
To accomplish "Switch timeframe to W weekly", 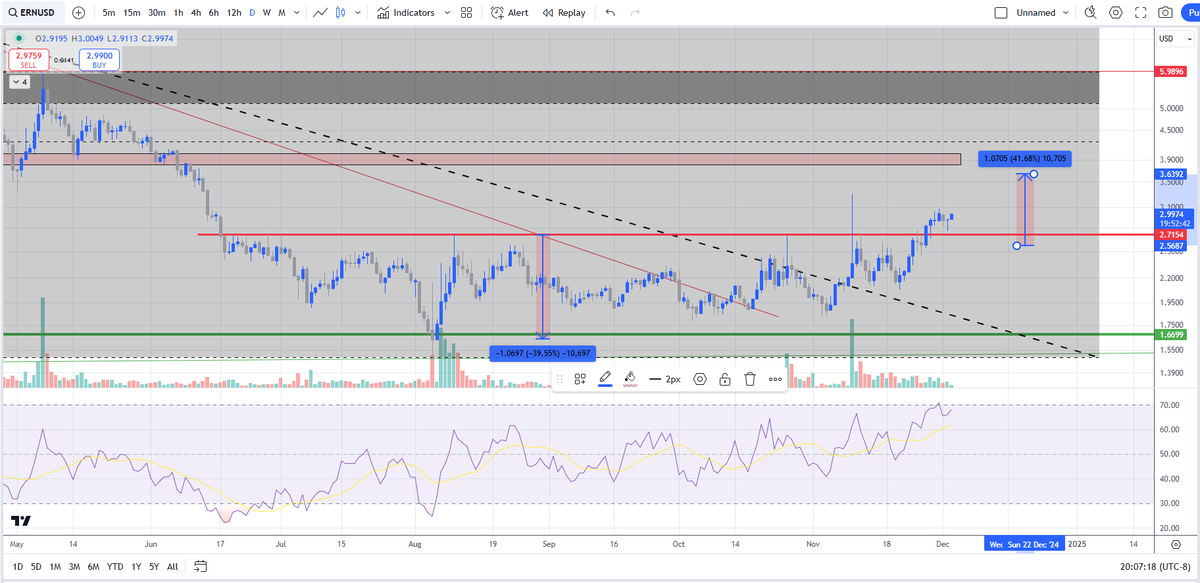I will pos(266,12).
